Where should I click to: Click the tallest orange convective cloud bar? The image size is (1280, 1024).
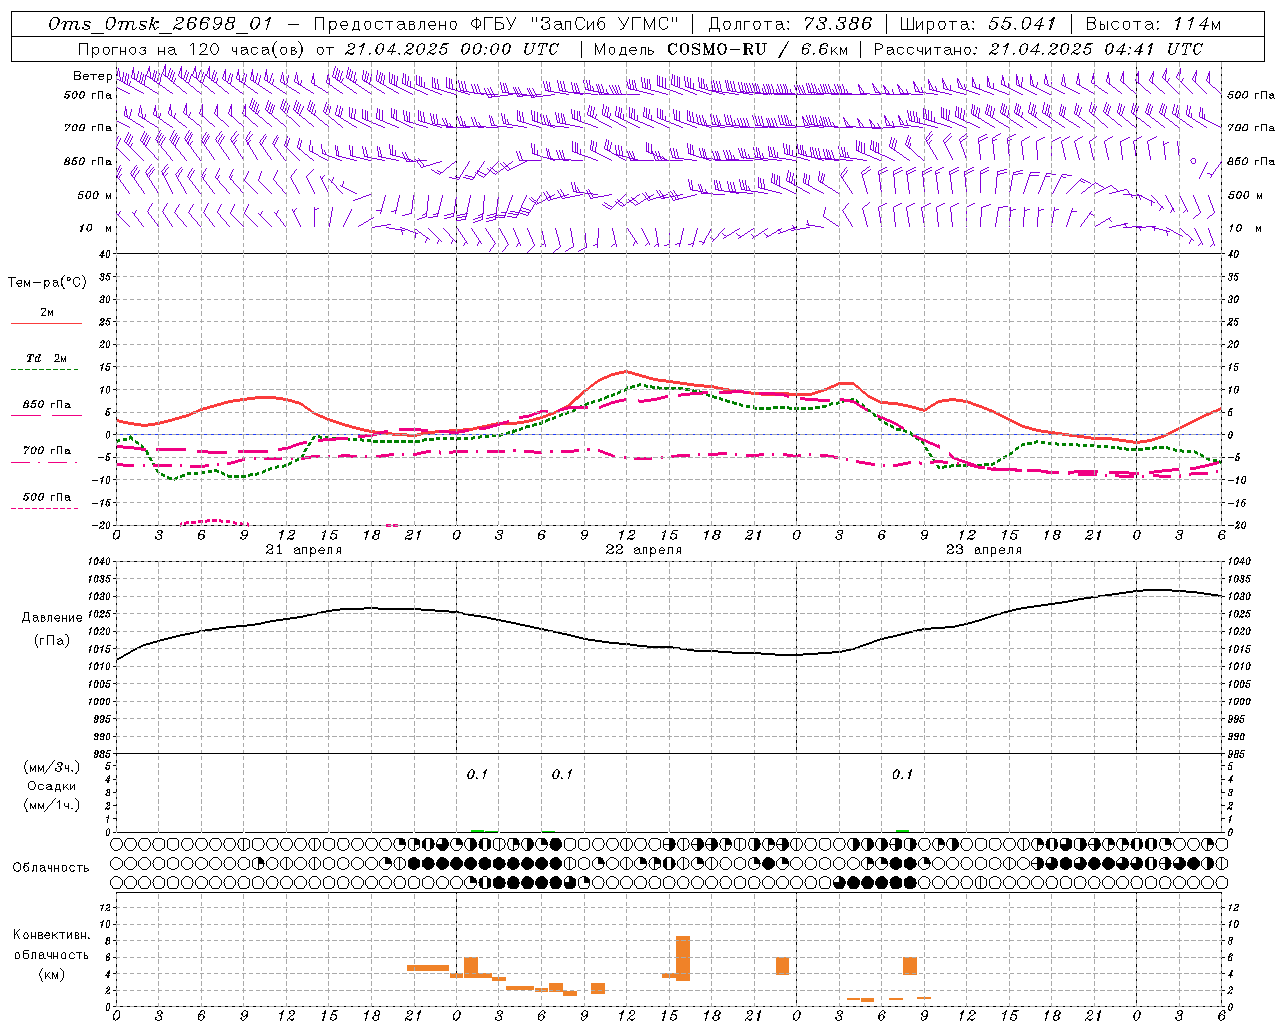point(683,958)
